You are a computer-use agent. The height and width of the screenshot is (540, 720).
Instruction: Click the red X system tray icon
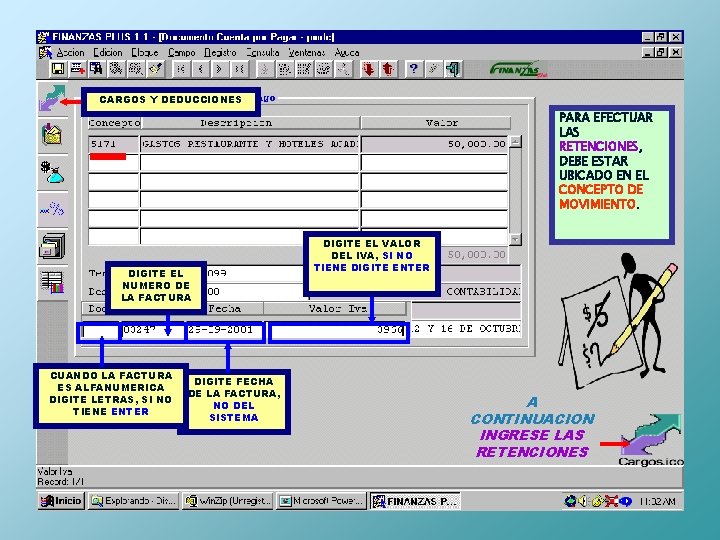coord(611,501)
